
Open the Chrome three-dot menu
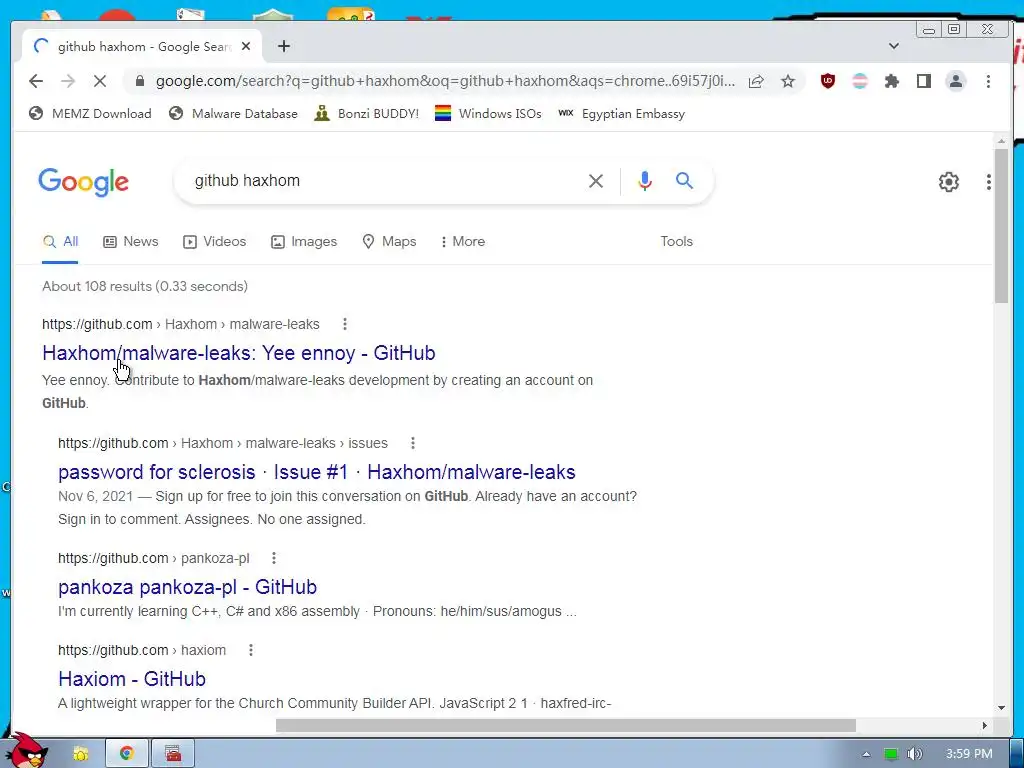[x=988, y=81]
